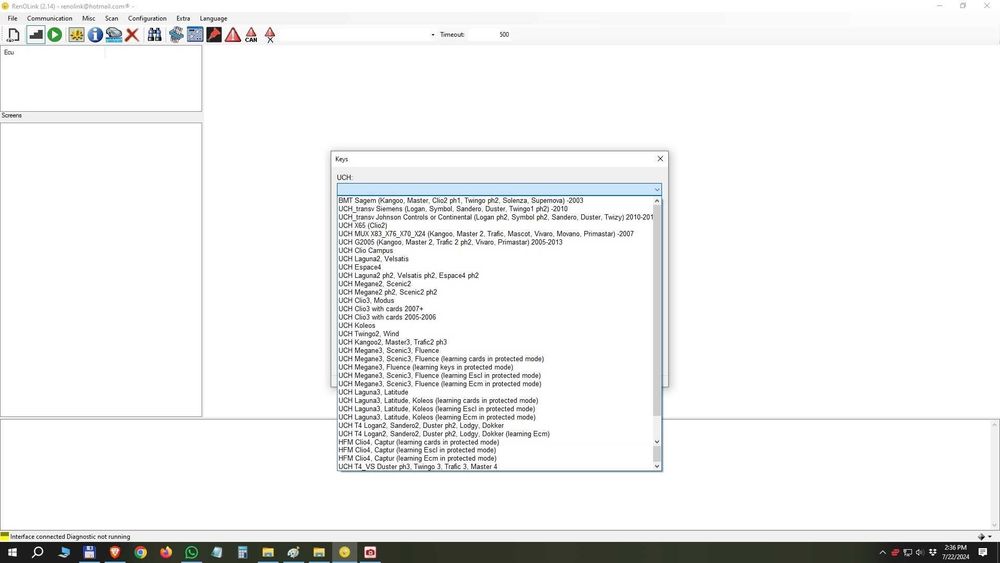Open the Windows notification center icon
The height and width of the screenshot is (563, 1000).
pos(983,552)
